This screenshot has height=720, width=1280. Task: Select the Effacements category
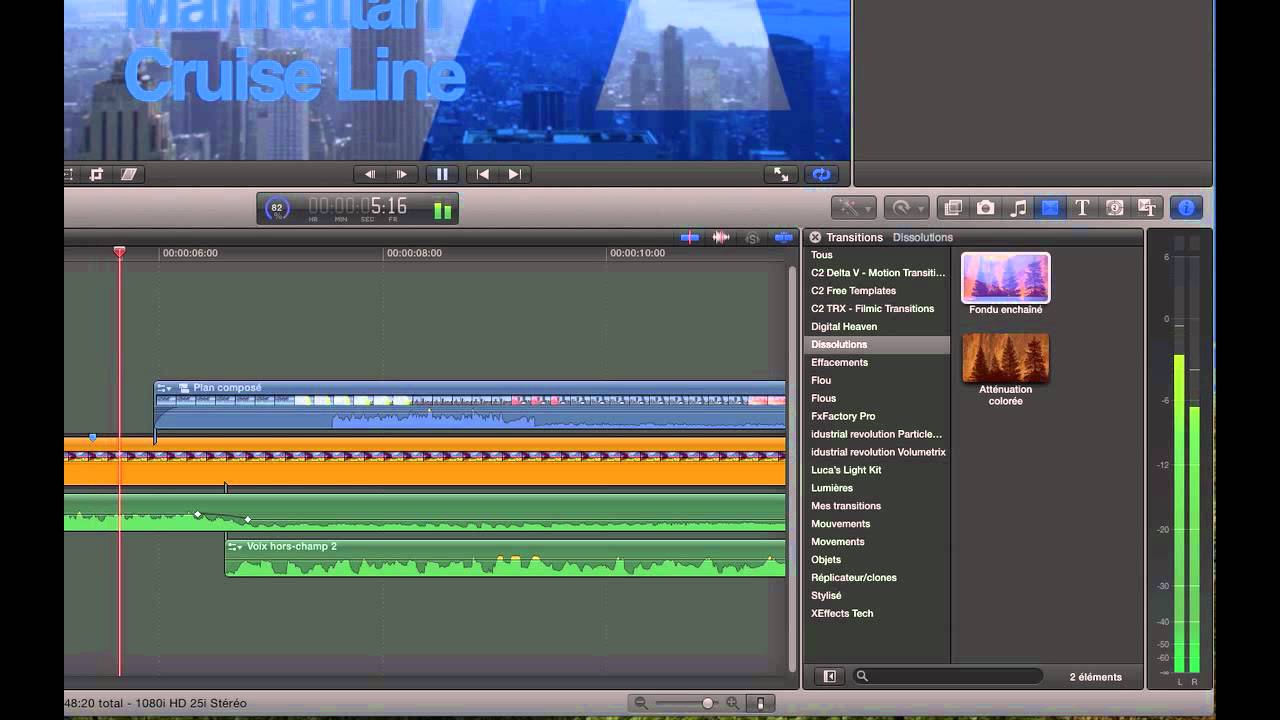(877, 363)
